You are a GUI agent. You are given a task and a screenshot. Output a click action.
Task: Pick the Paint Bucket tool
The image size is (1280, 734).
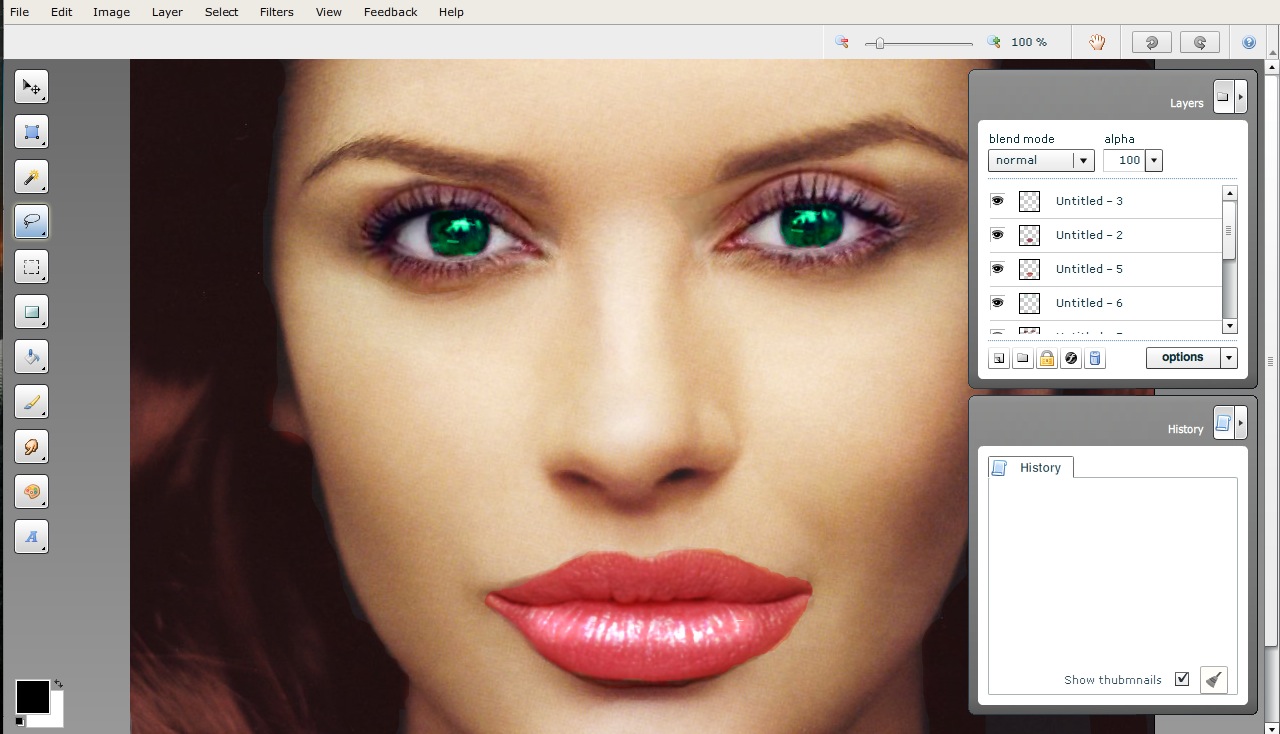31,357
